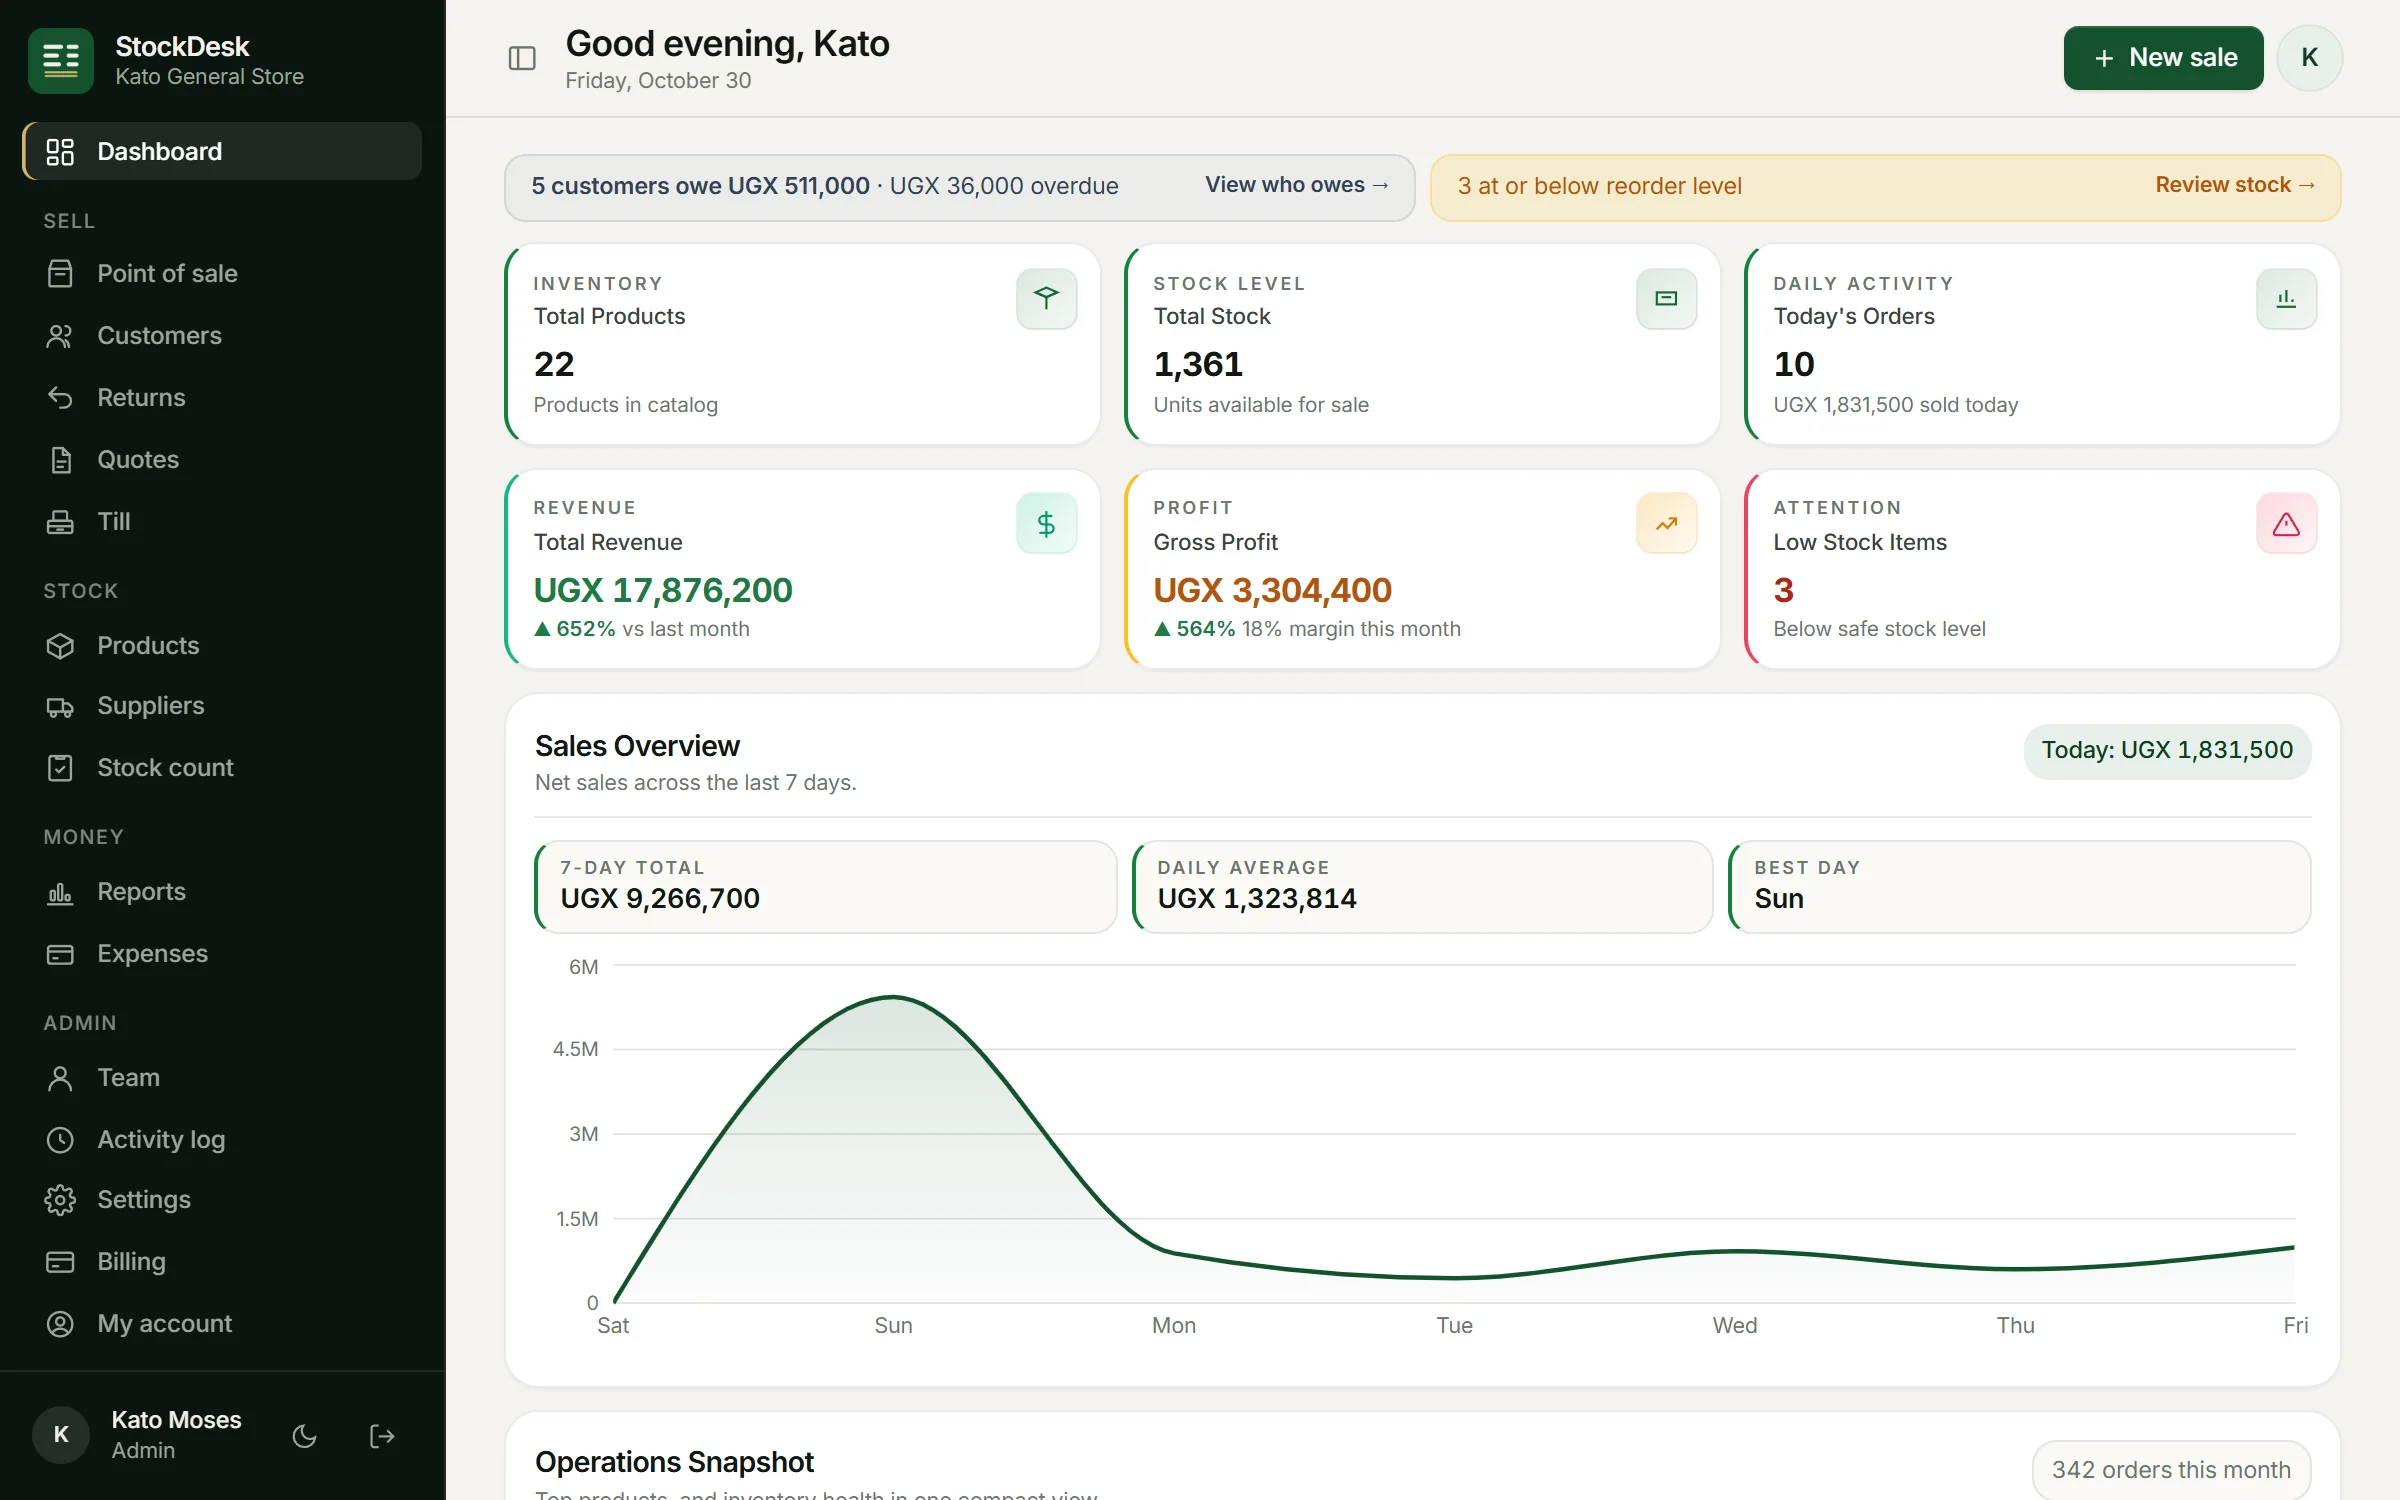The image size is (2400, 1500).
Task: Click the Total Stock level icon
Action: coord(1666,298)
